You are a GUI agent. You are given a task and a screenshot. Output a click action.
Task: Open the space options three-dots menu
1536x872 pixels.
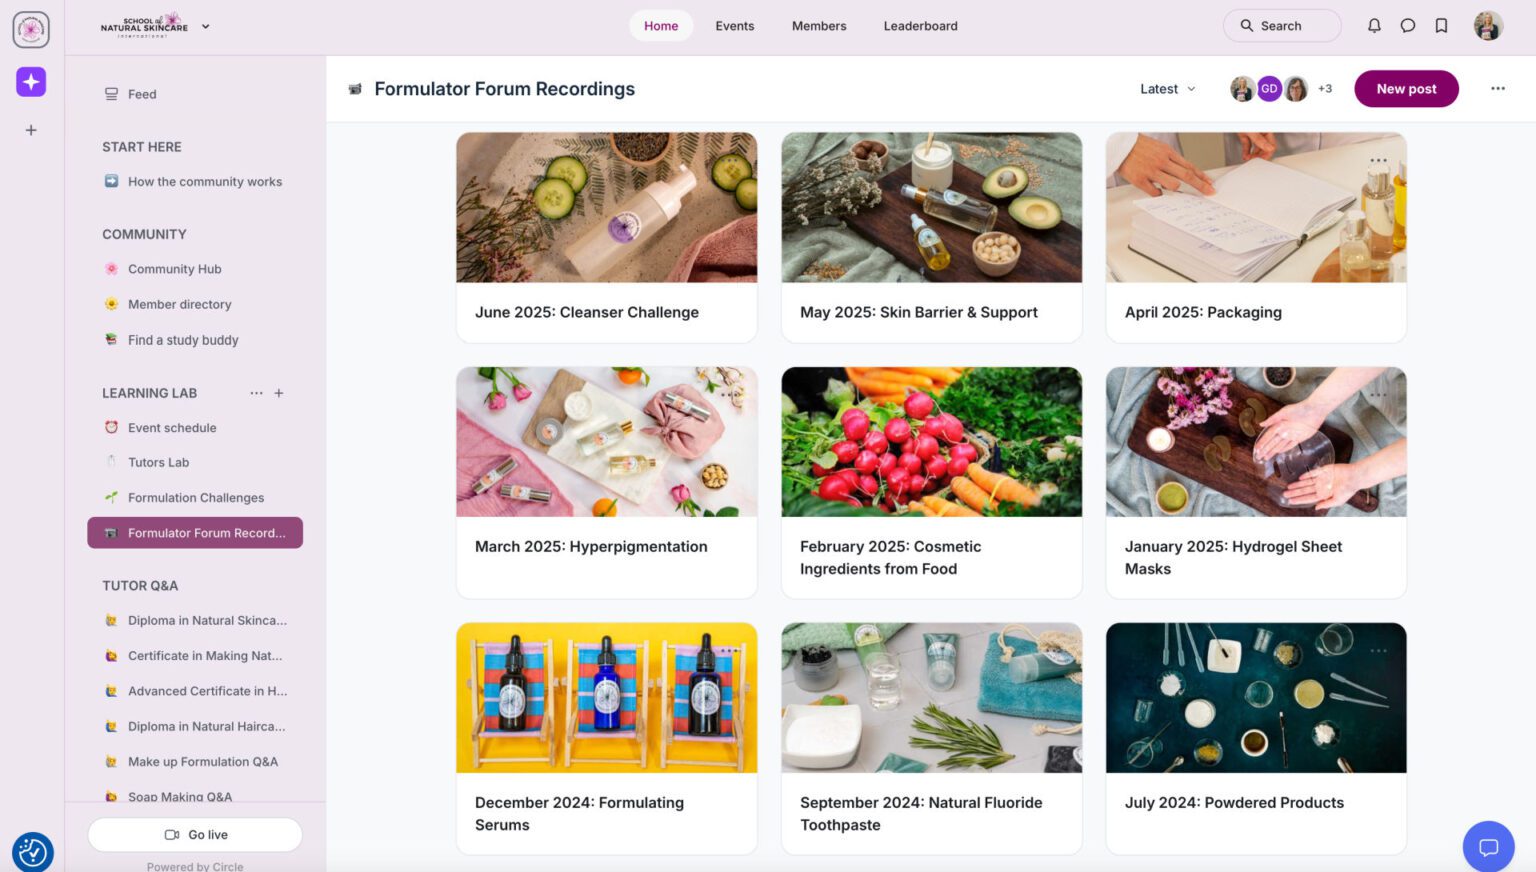[x=1497, y=88]
